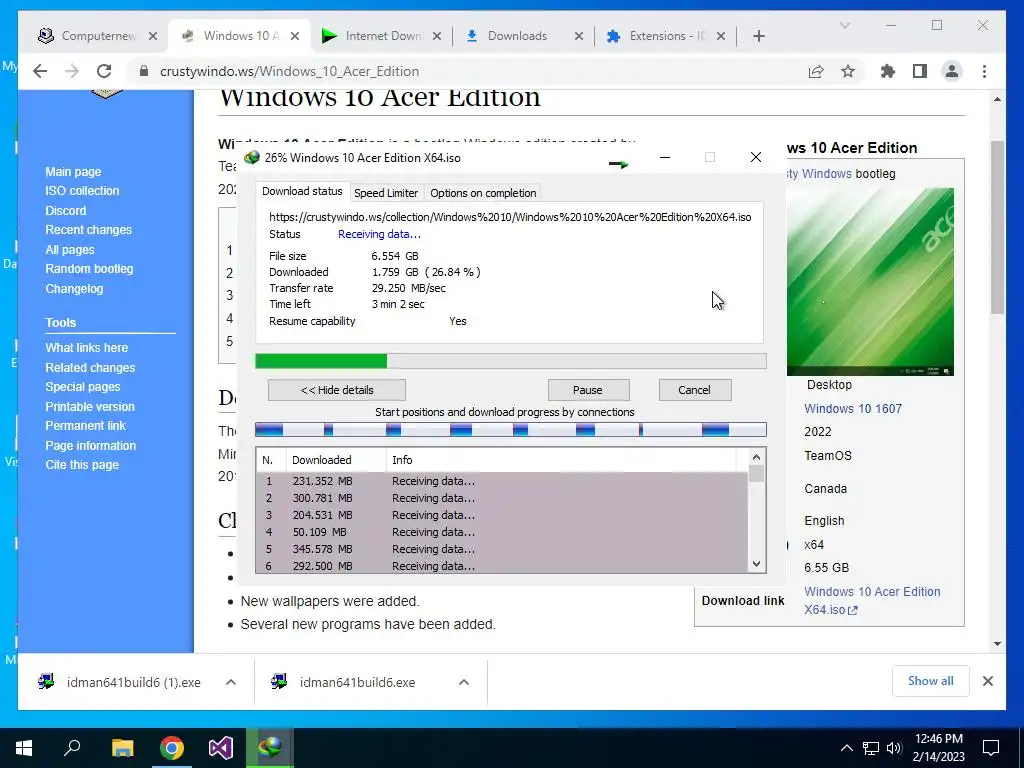Open Printable version link
This screenshot has width=1024, height=768.
pos(89,406)
